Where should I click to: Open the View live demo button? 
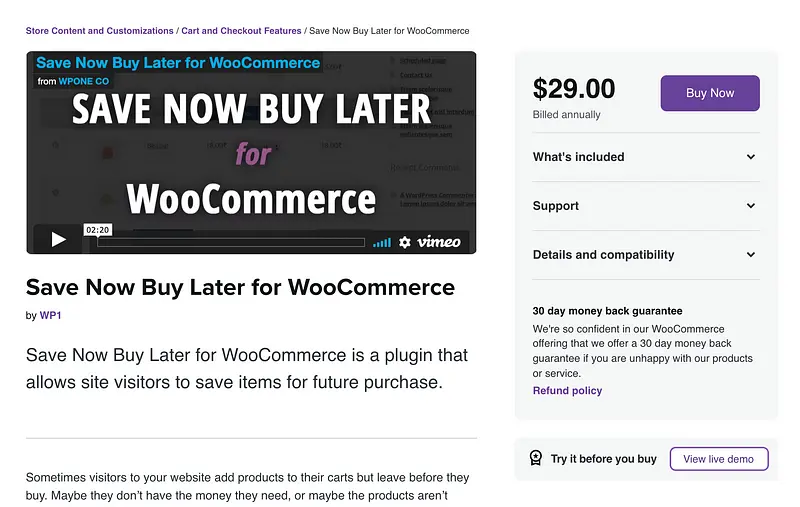pos(719,459)
